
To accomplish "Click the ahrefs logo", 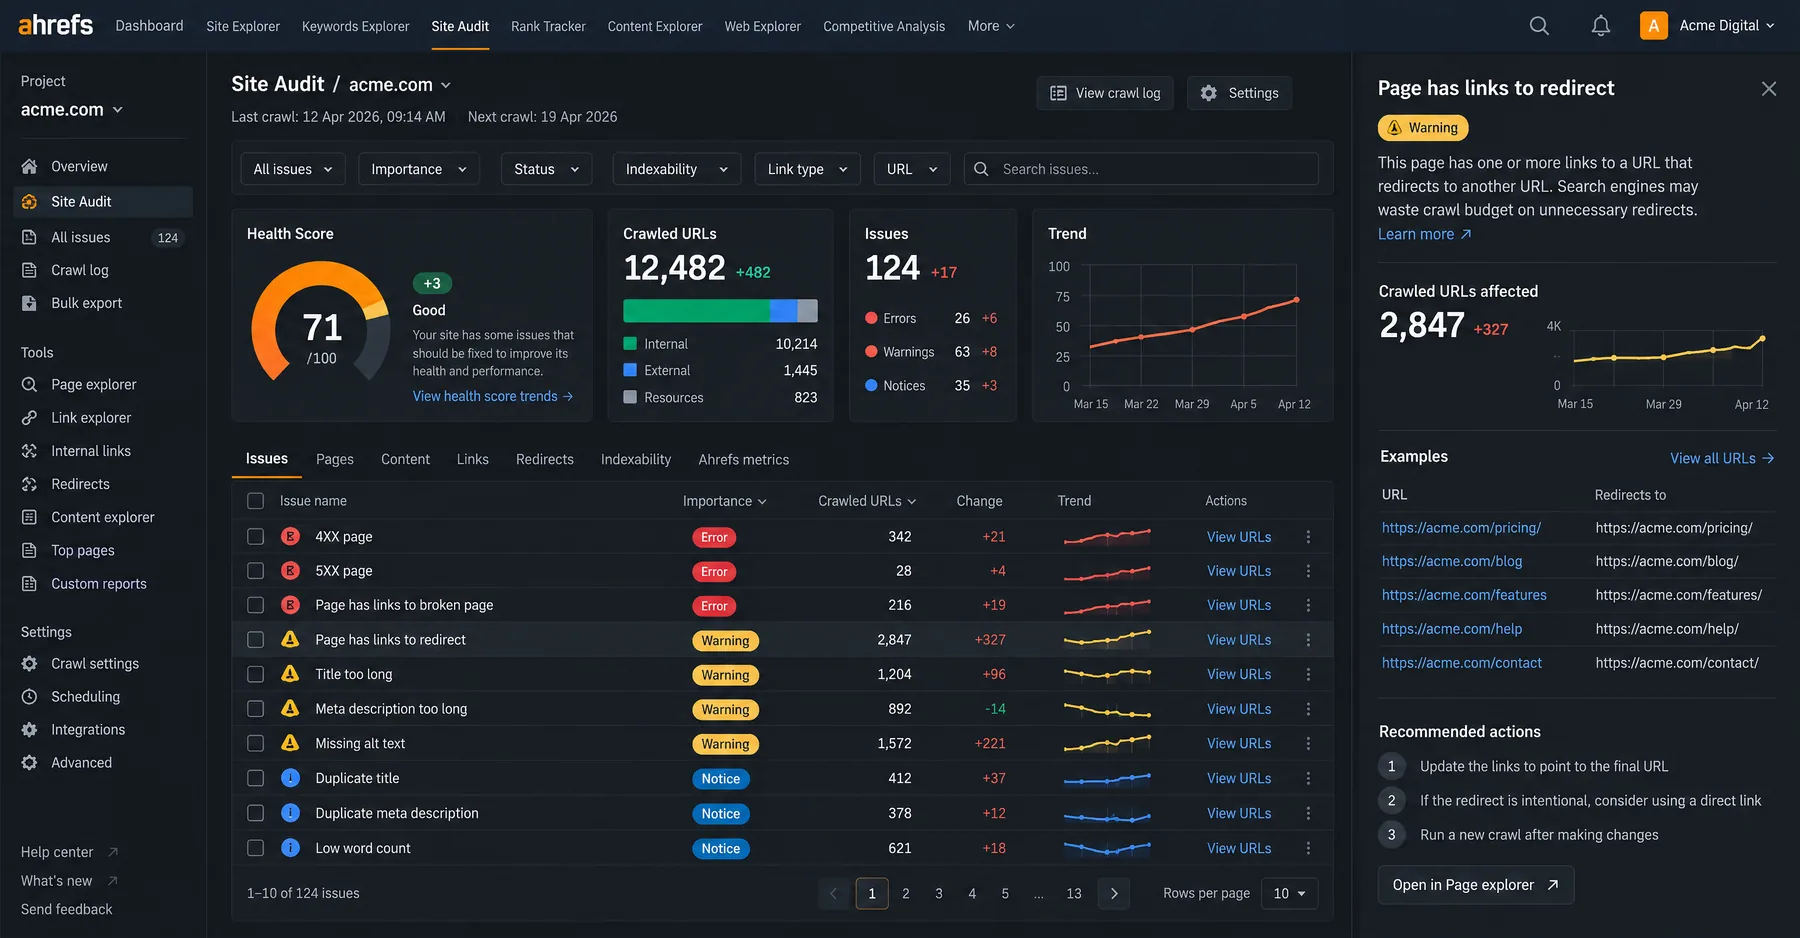I will point(56,25).
